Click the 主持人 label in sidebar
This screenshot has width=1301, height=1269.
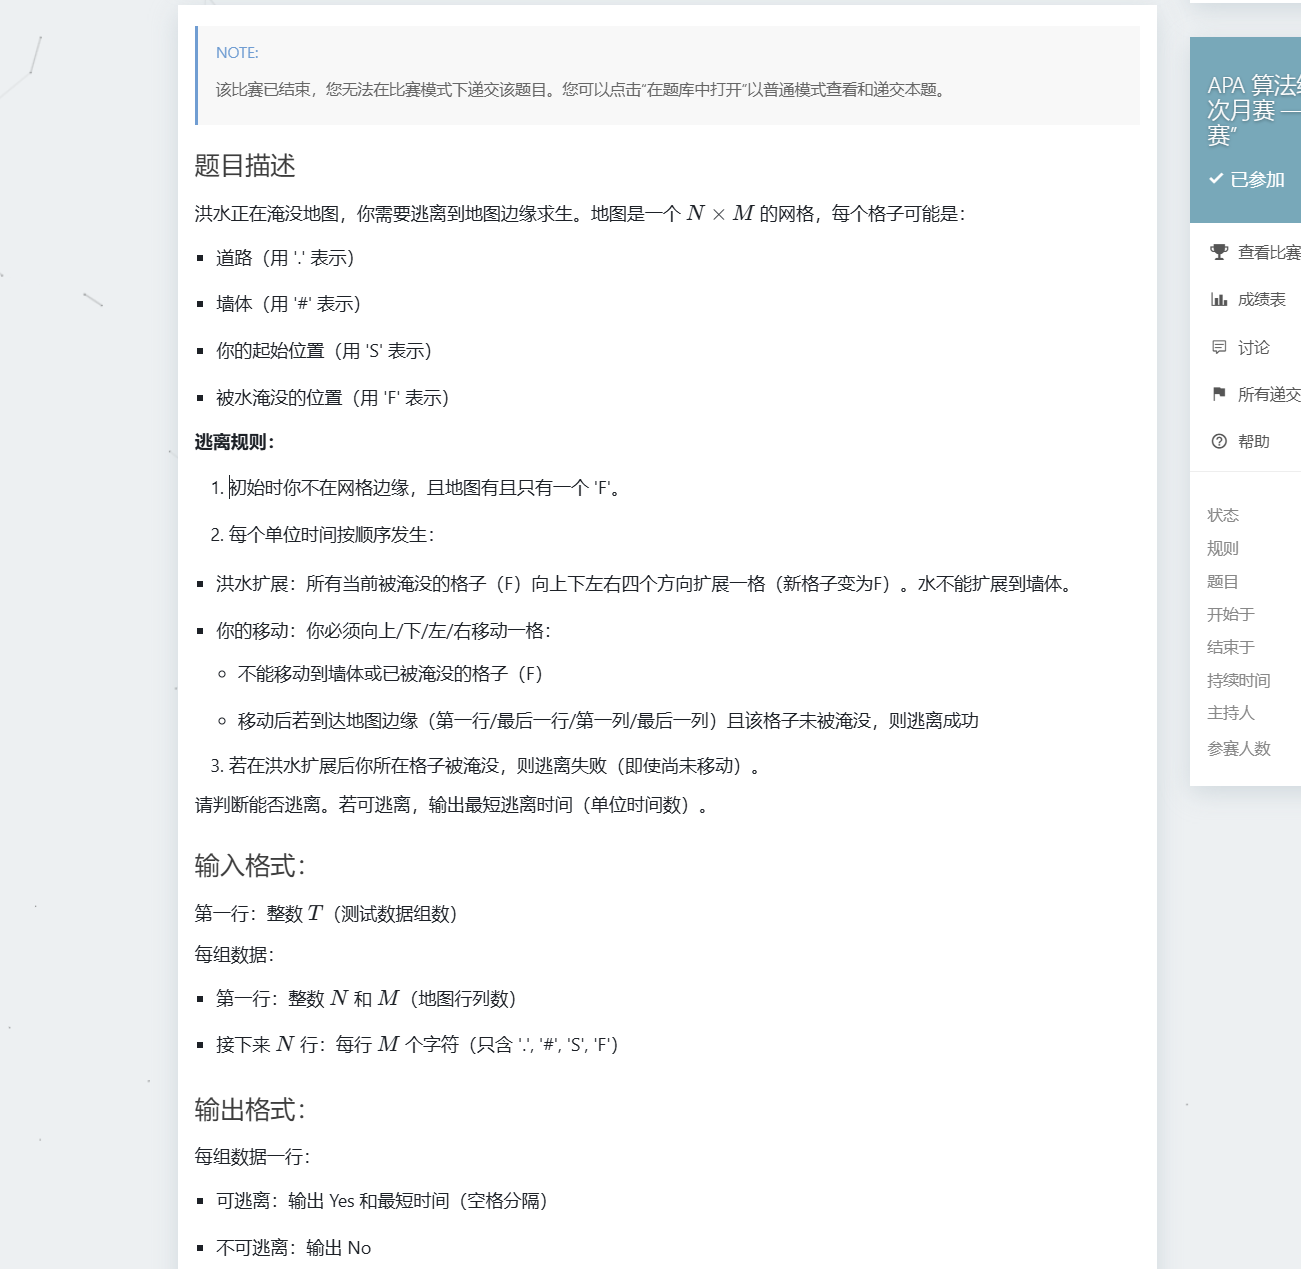point(1231,713)
